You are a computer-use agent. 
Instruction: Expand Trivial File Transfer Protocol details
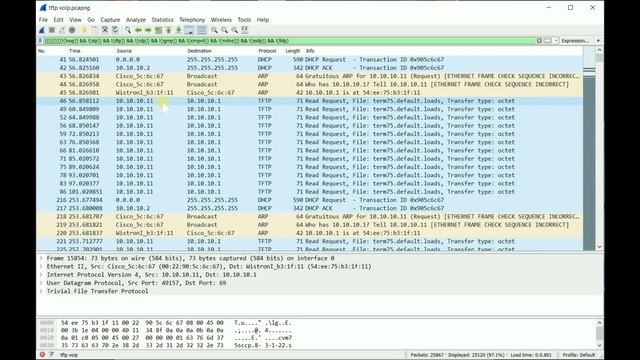41,291
